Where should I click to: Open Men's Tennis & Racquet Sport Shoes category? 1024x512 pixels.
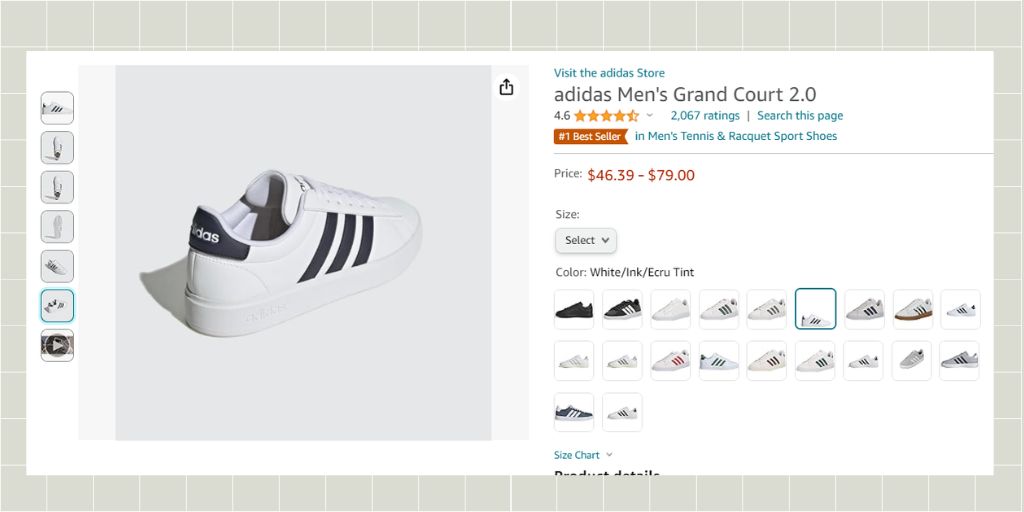click(x=736, y=136)
